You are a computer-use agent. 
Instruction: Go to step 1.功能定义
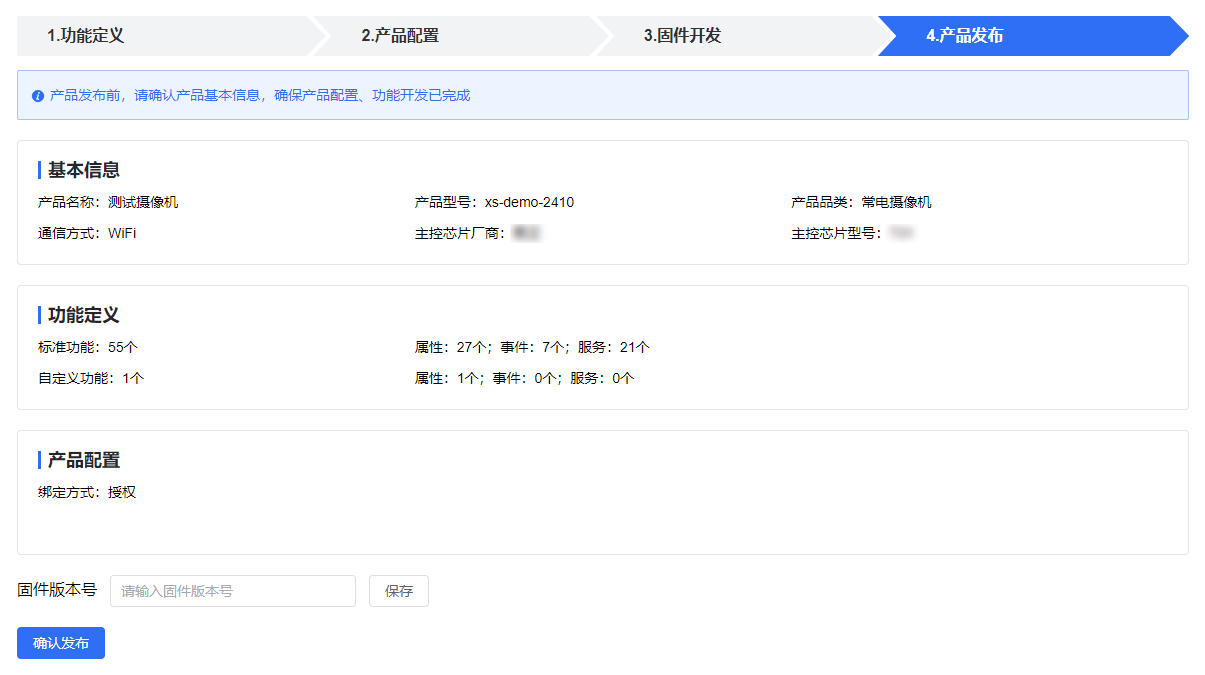pyautogui.click(x=86, y=36)
